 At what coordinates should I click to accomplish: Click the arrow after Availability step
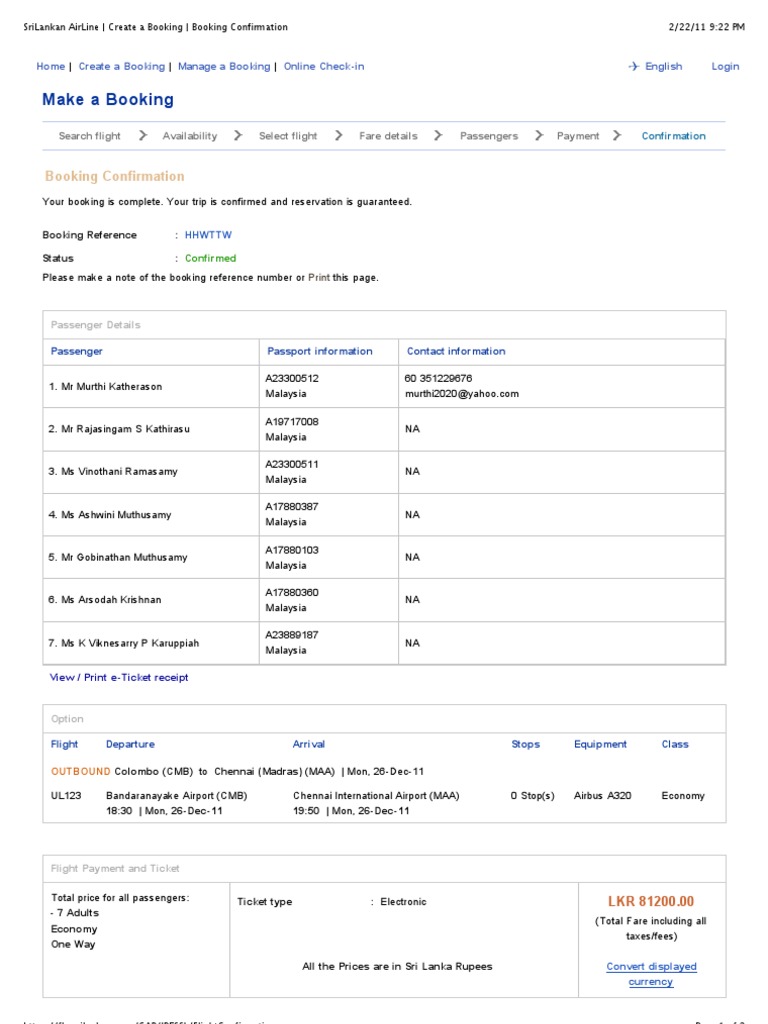pos(238,135)
